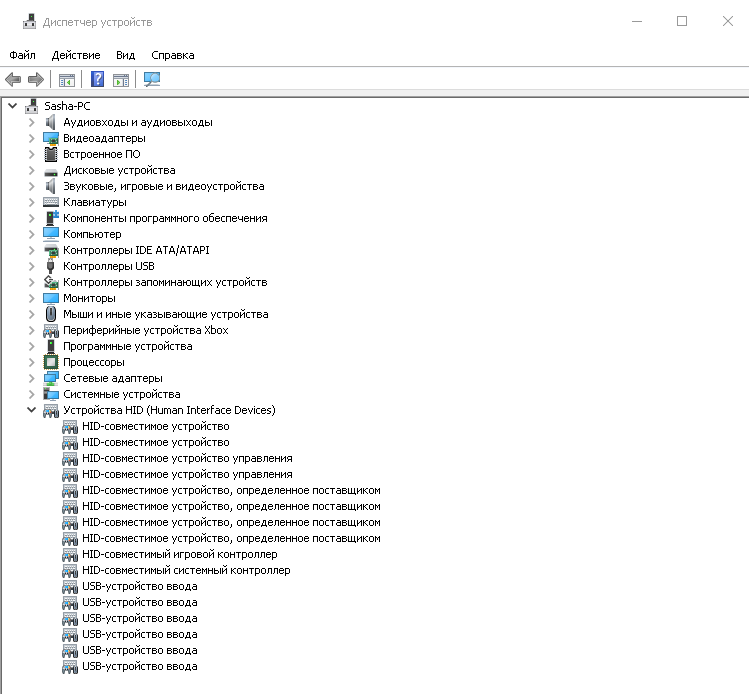Select the Программные устройства label

pos(128,346)
